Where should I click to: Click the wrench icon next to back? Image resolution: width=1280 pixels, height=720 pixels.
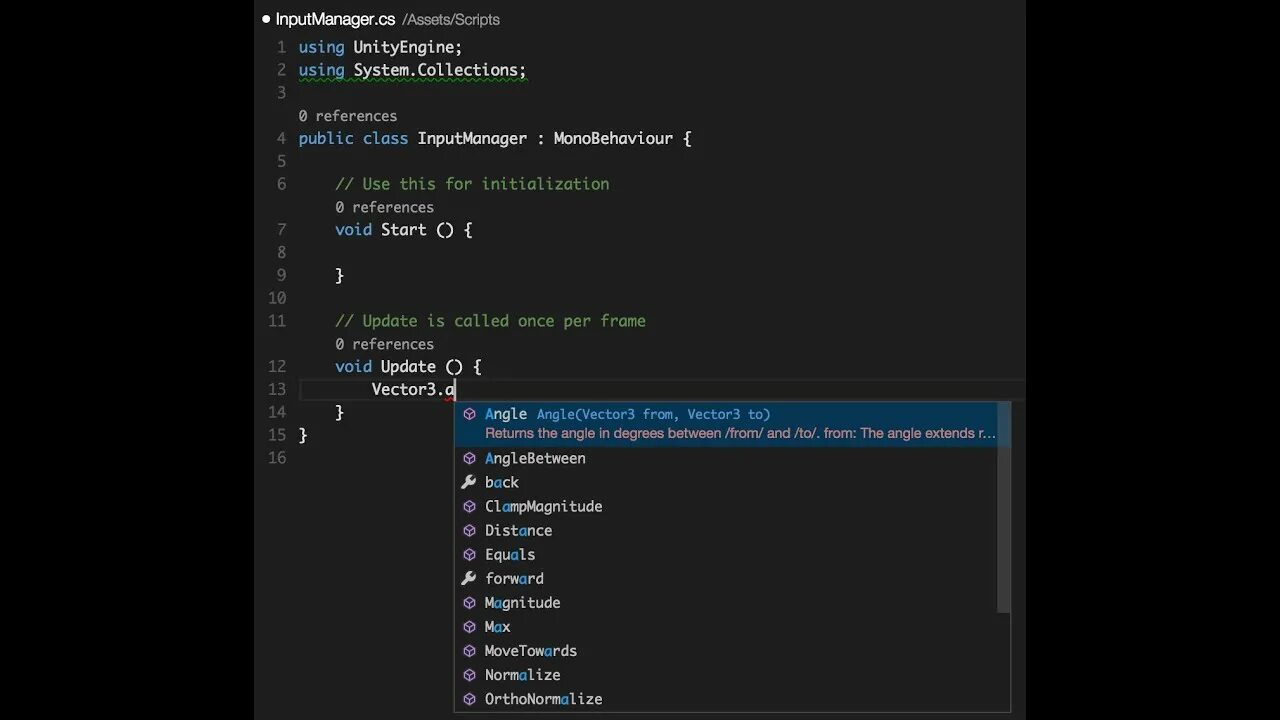coord(470,482)
